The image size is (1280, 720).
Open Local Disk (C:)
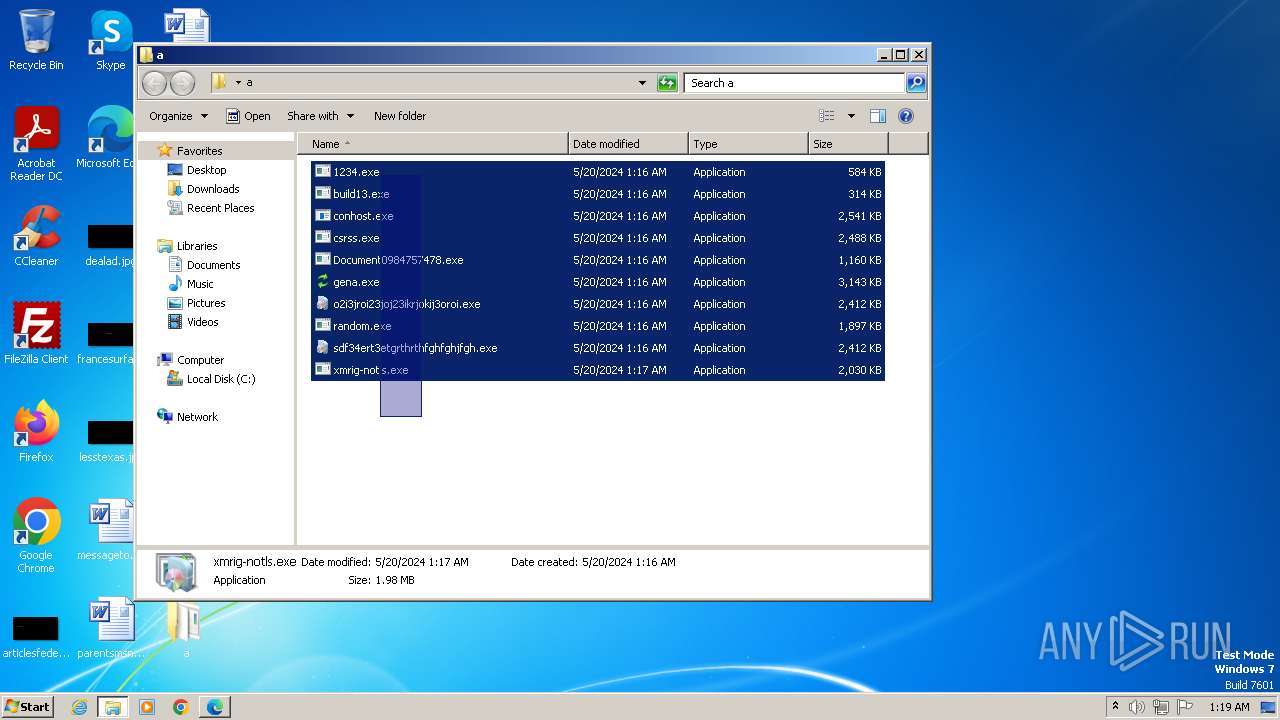(x=211, y=379)
